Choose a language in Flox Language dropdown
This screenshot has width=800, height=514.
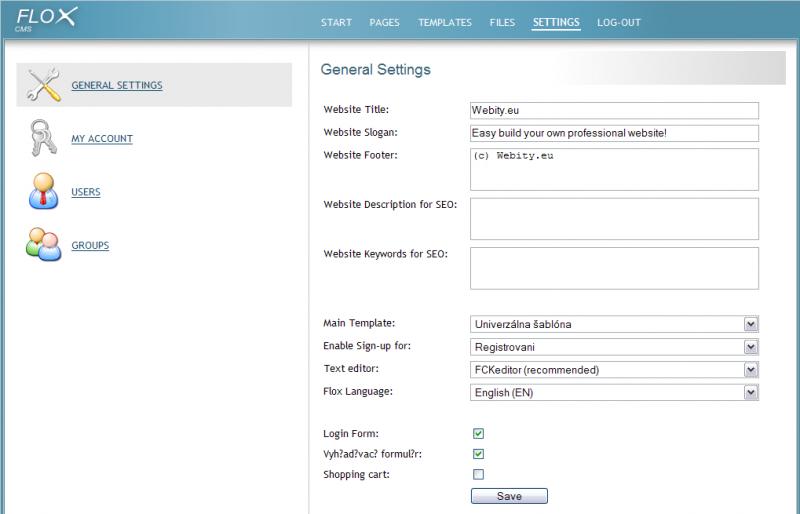(614, 393)
